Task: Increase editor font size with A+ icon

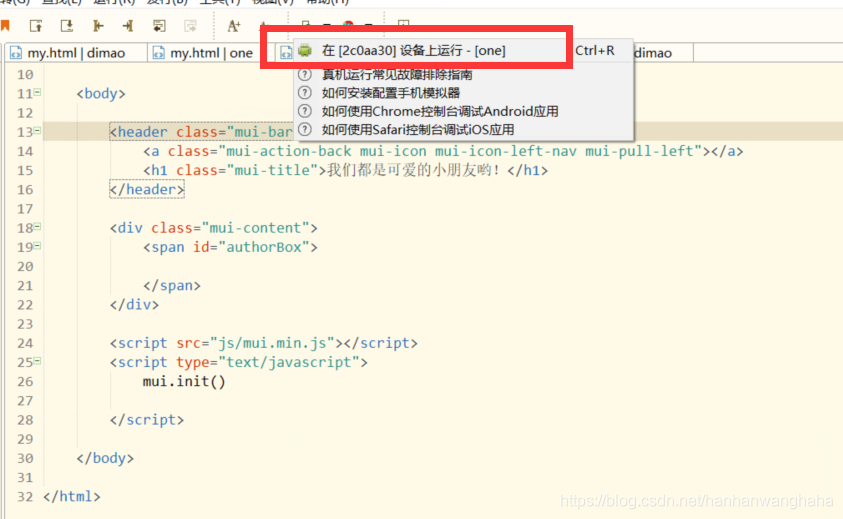Action: [x=233, y=25]
